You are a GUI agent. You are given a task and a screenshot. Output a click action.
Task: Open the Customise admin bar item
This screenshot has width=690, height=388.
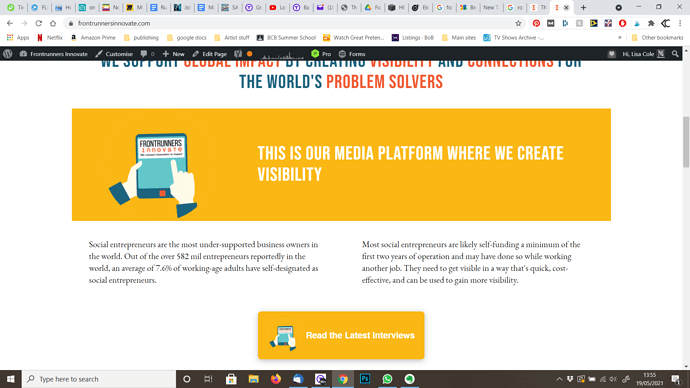coord(114,54)
